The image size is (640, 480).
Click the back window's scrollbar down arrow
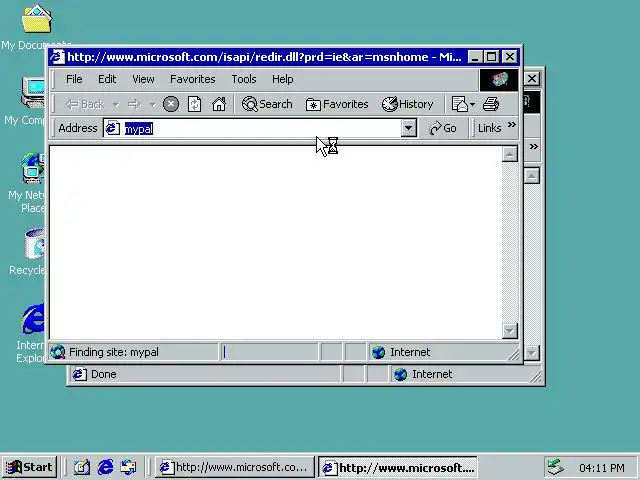tap(532, 353)
